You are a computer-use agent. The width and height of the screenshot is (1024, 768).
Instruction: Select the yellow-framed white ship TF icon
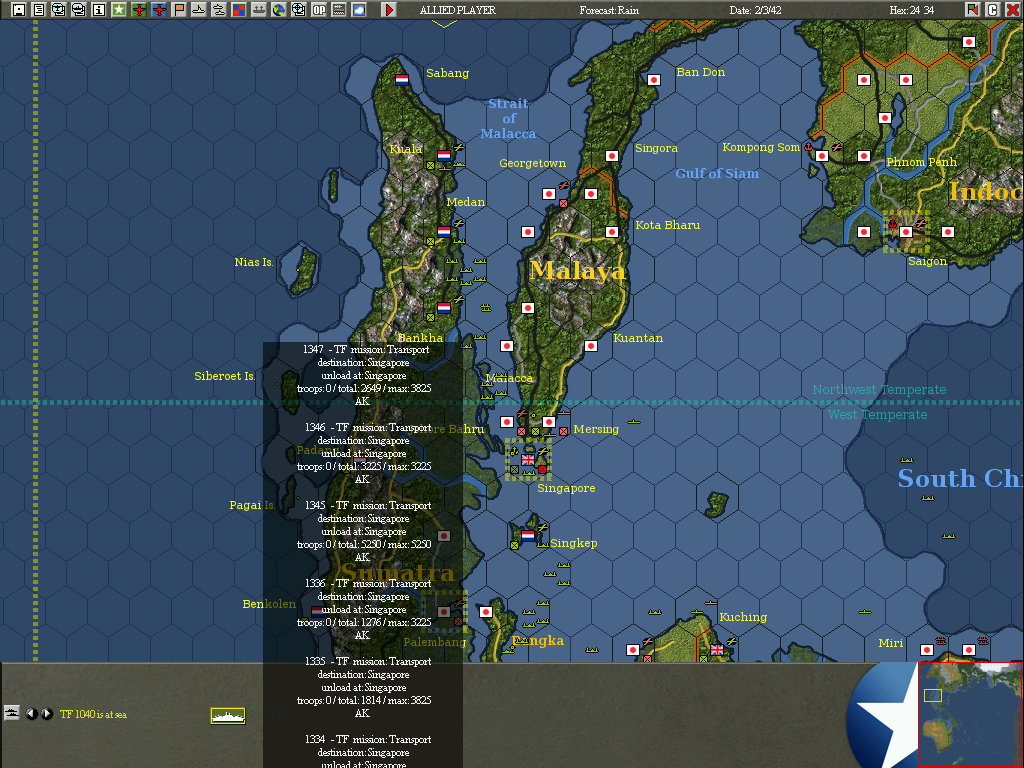(x=228, y=716)
